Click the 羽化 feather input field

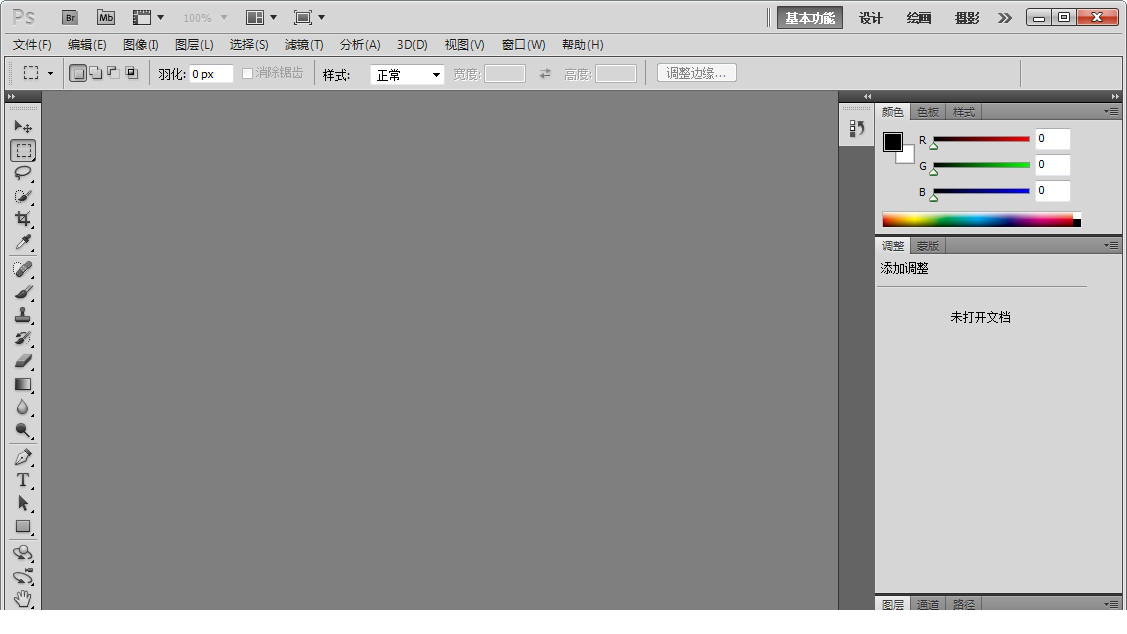tap(211, 74)
